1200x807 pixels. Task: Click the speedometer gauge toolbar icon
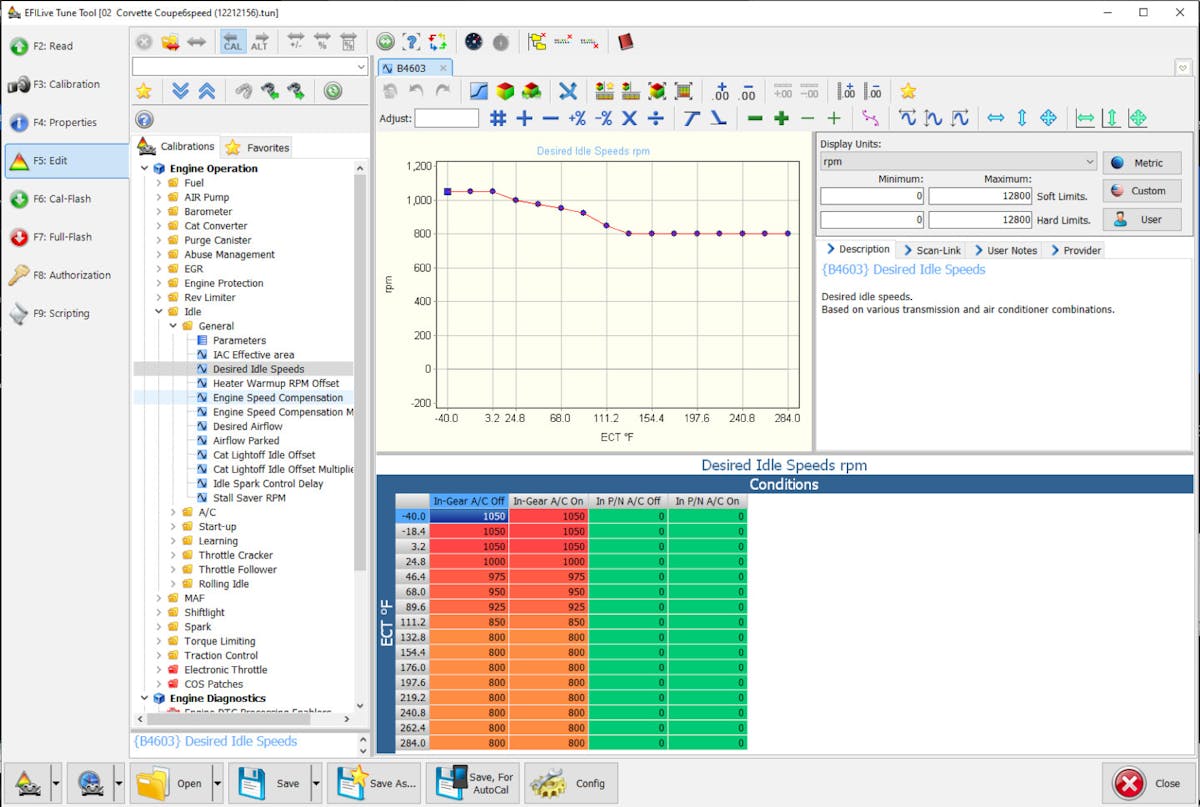click(x=474, y=42)
